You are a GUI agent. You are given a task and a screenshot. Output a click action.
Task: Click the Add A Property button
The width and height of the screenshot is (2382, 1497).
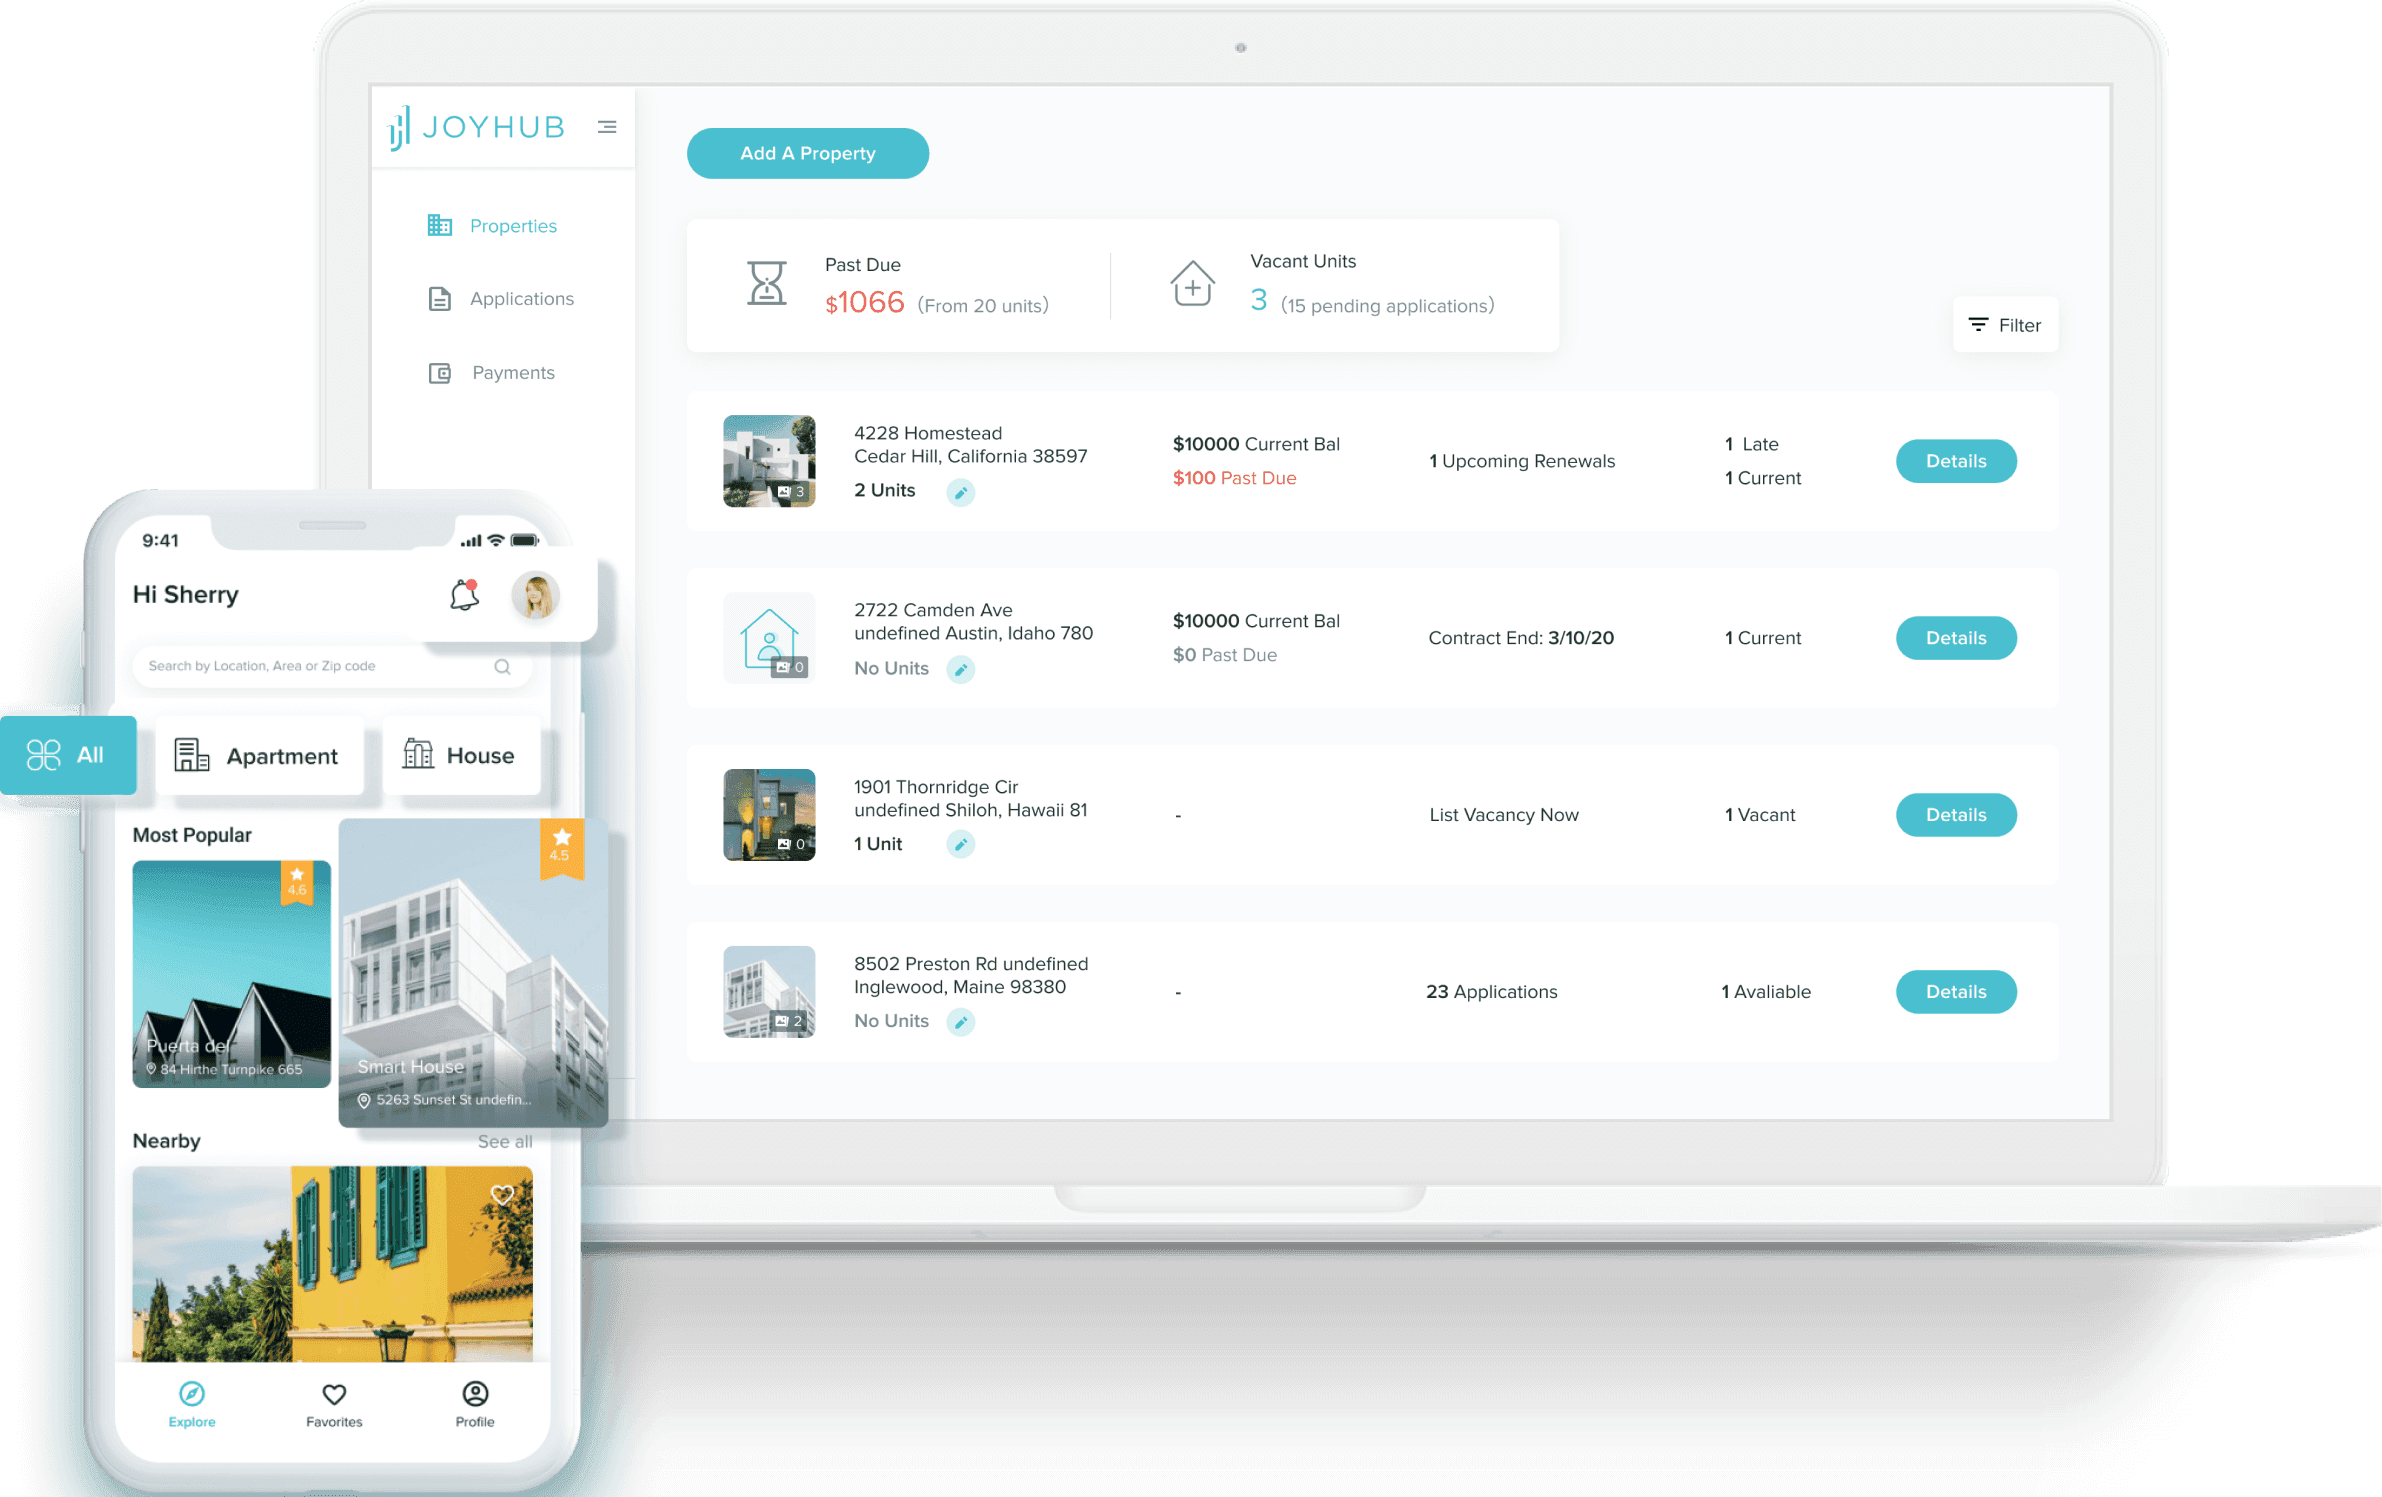(x=807, y=154)
